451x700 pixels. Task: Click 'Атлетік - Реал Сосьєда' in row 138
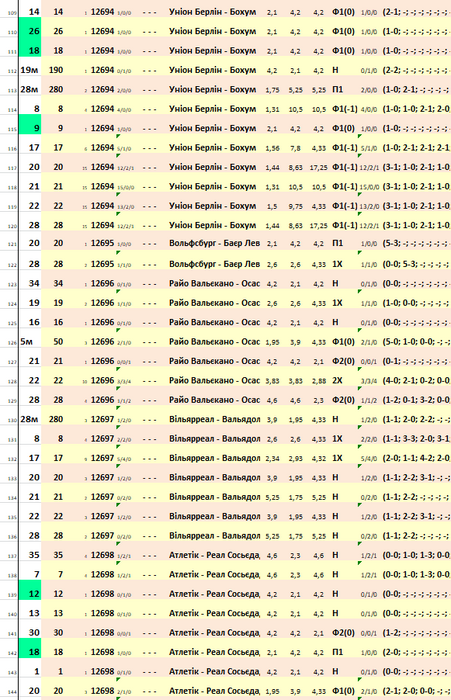tap(214, 574)
